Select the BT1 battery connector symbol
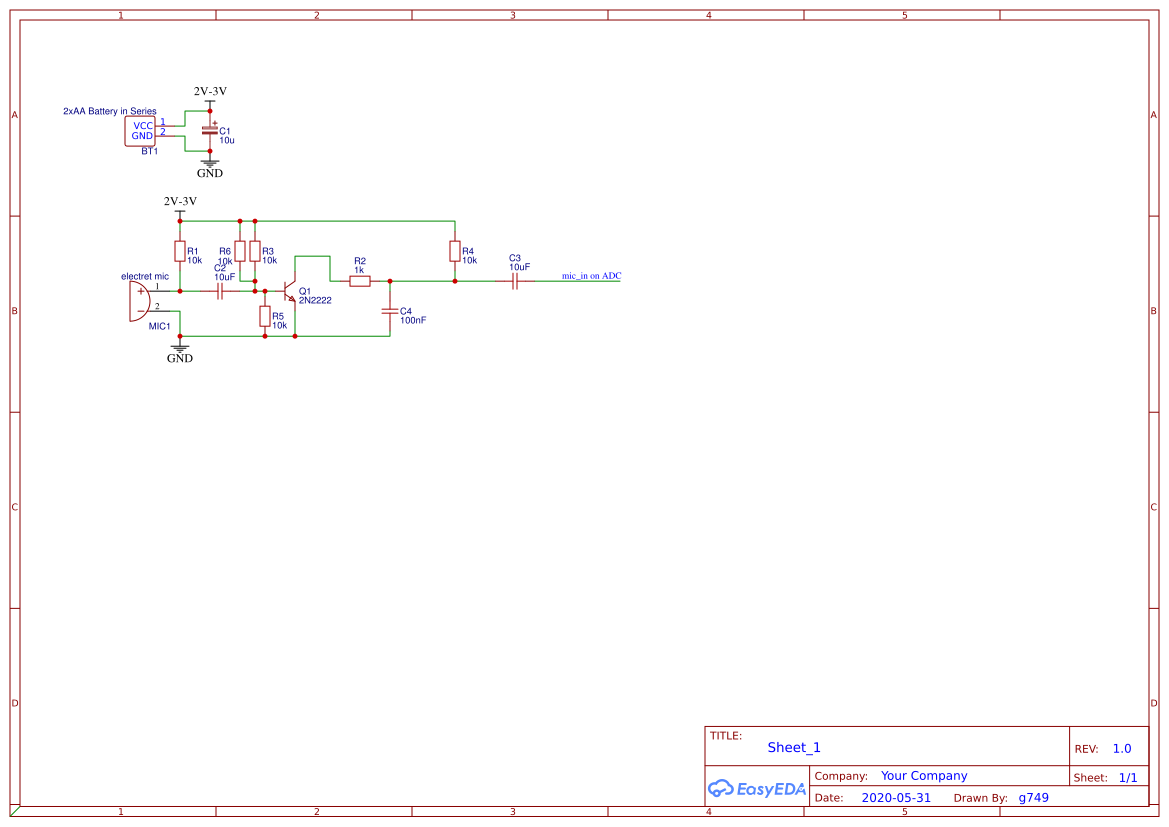Image resolution: width=1169 pixels, height=827 pixels. (x=140, y=131)
